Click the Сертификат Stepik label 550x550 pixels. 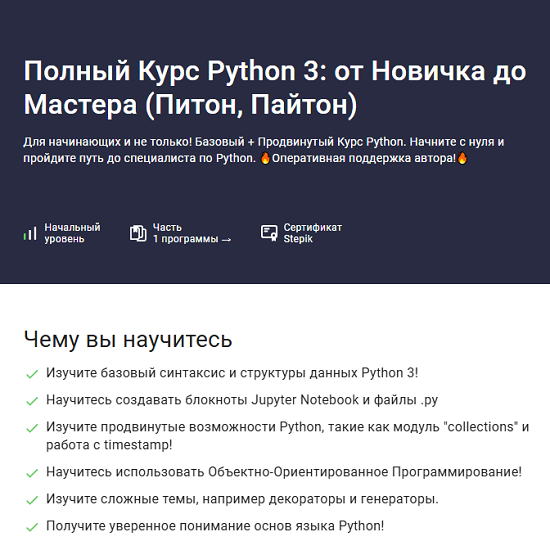pyautogui.click(x=313, y=233)
